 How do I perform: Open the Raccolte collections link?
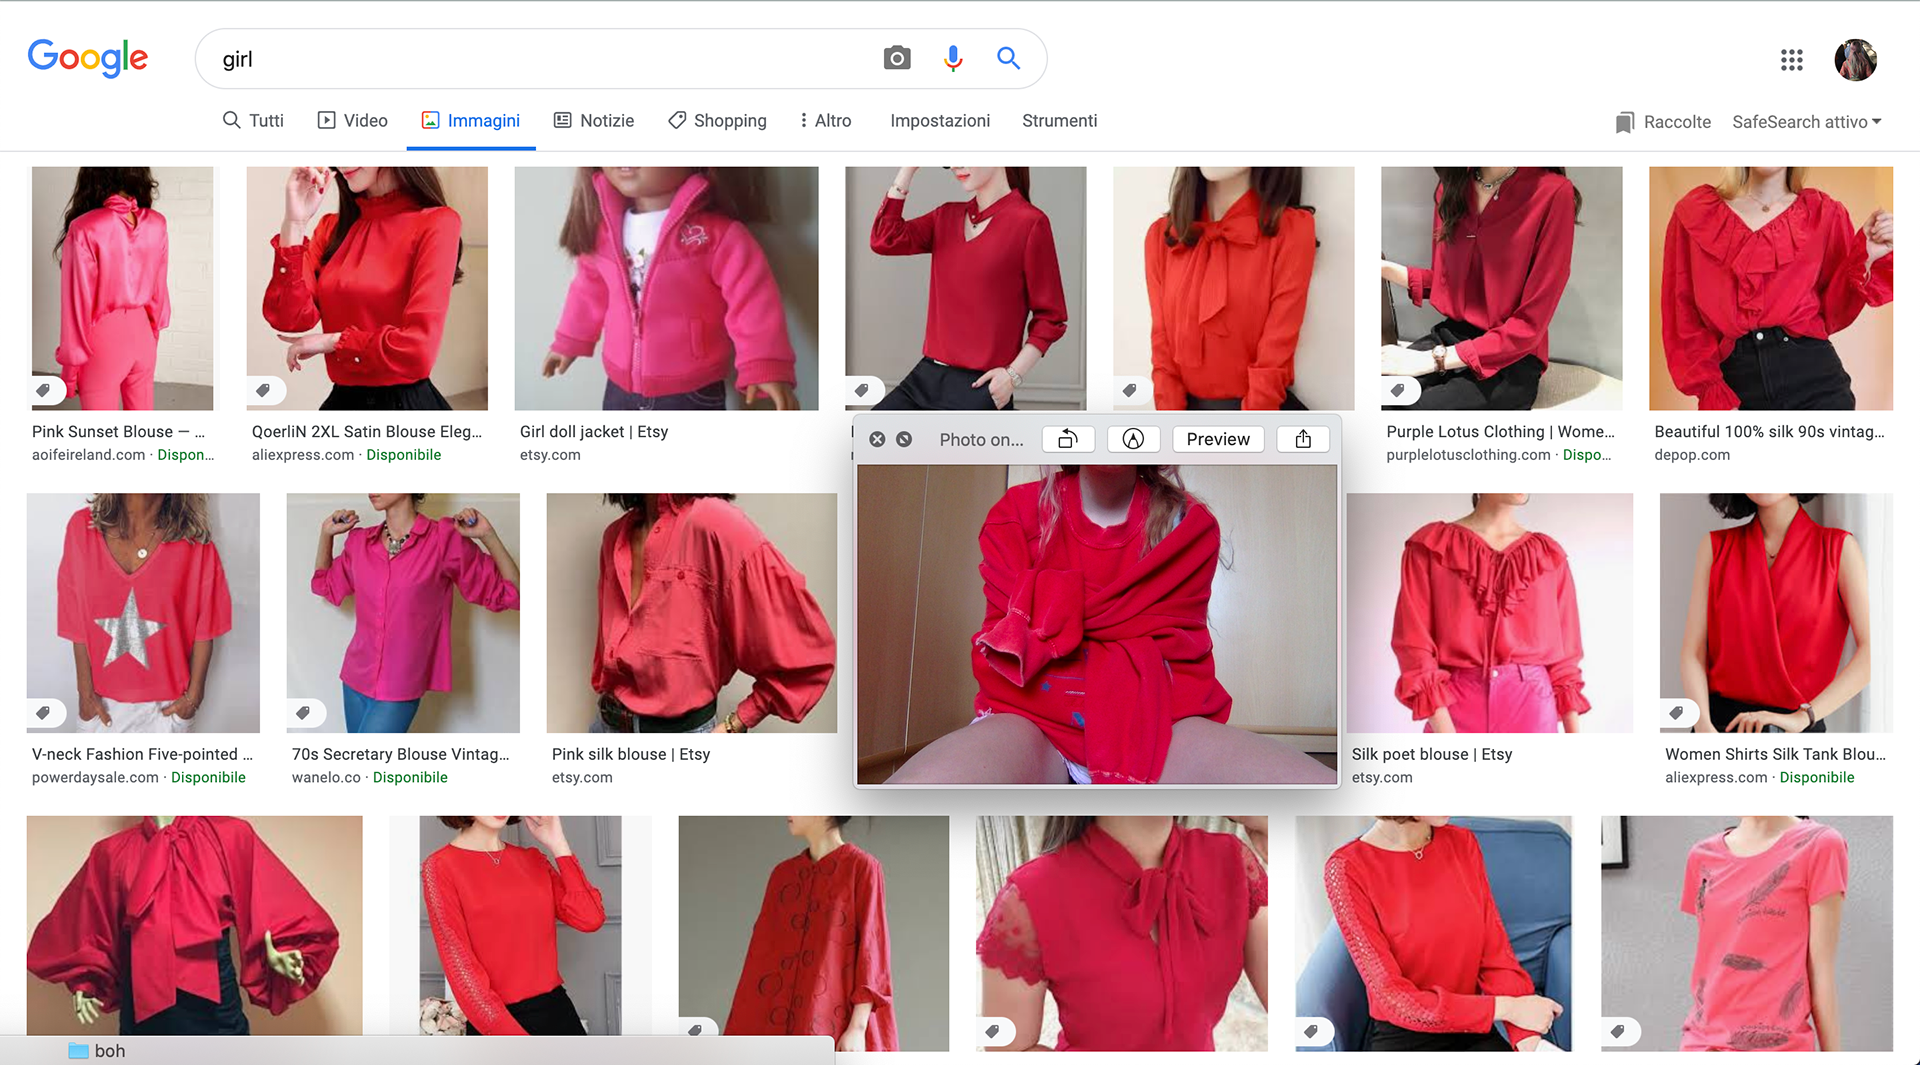[1677, 122]
